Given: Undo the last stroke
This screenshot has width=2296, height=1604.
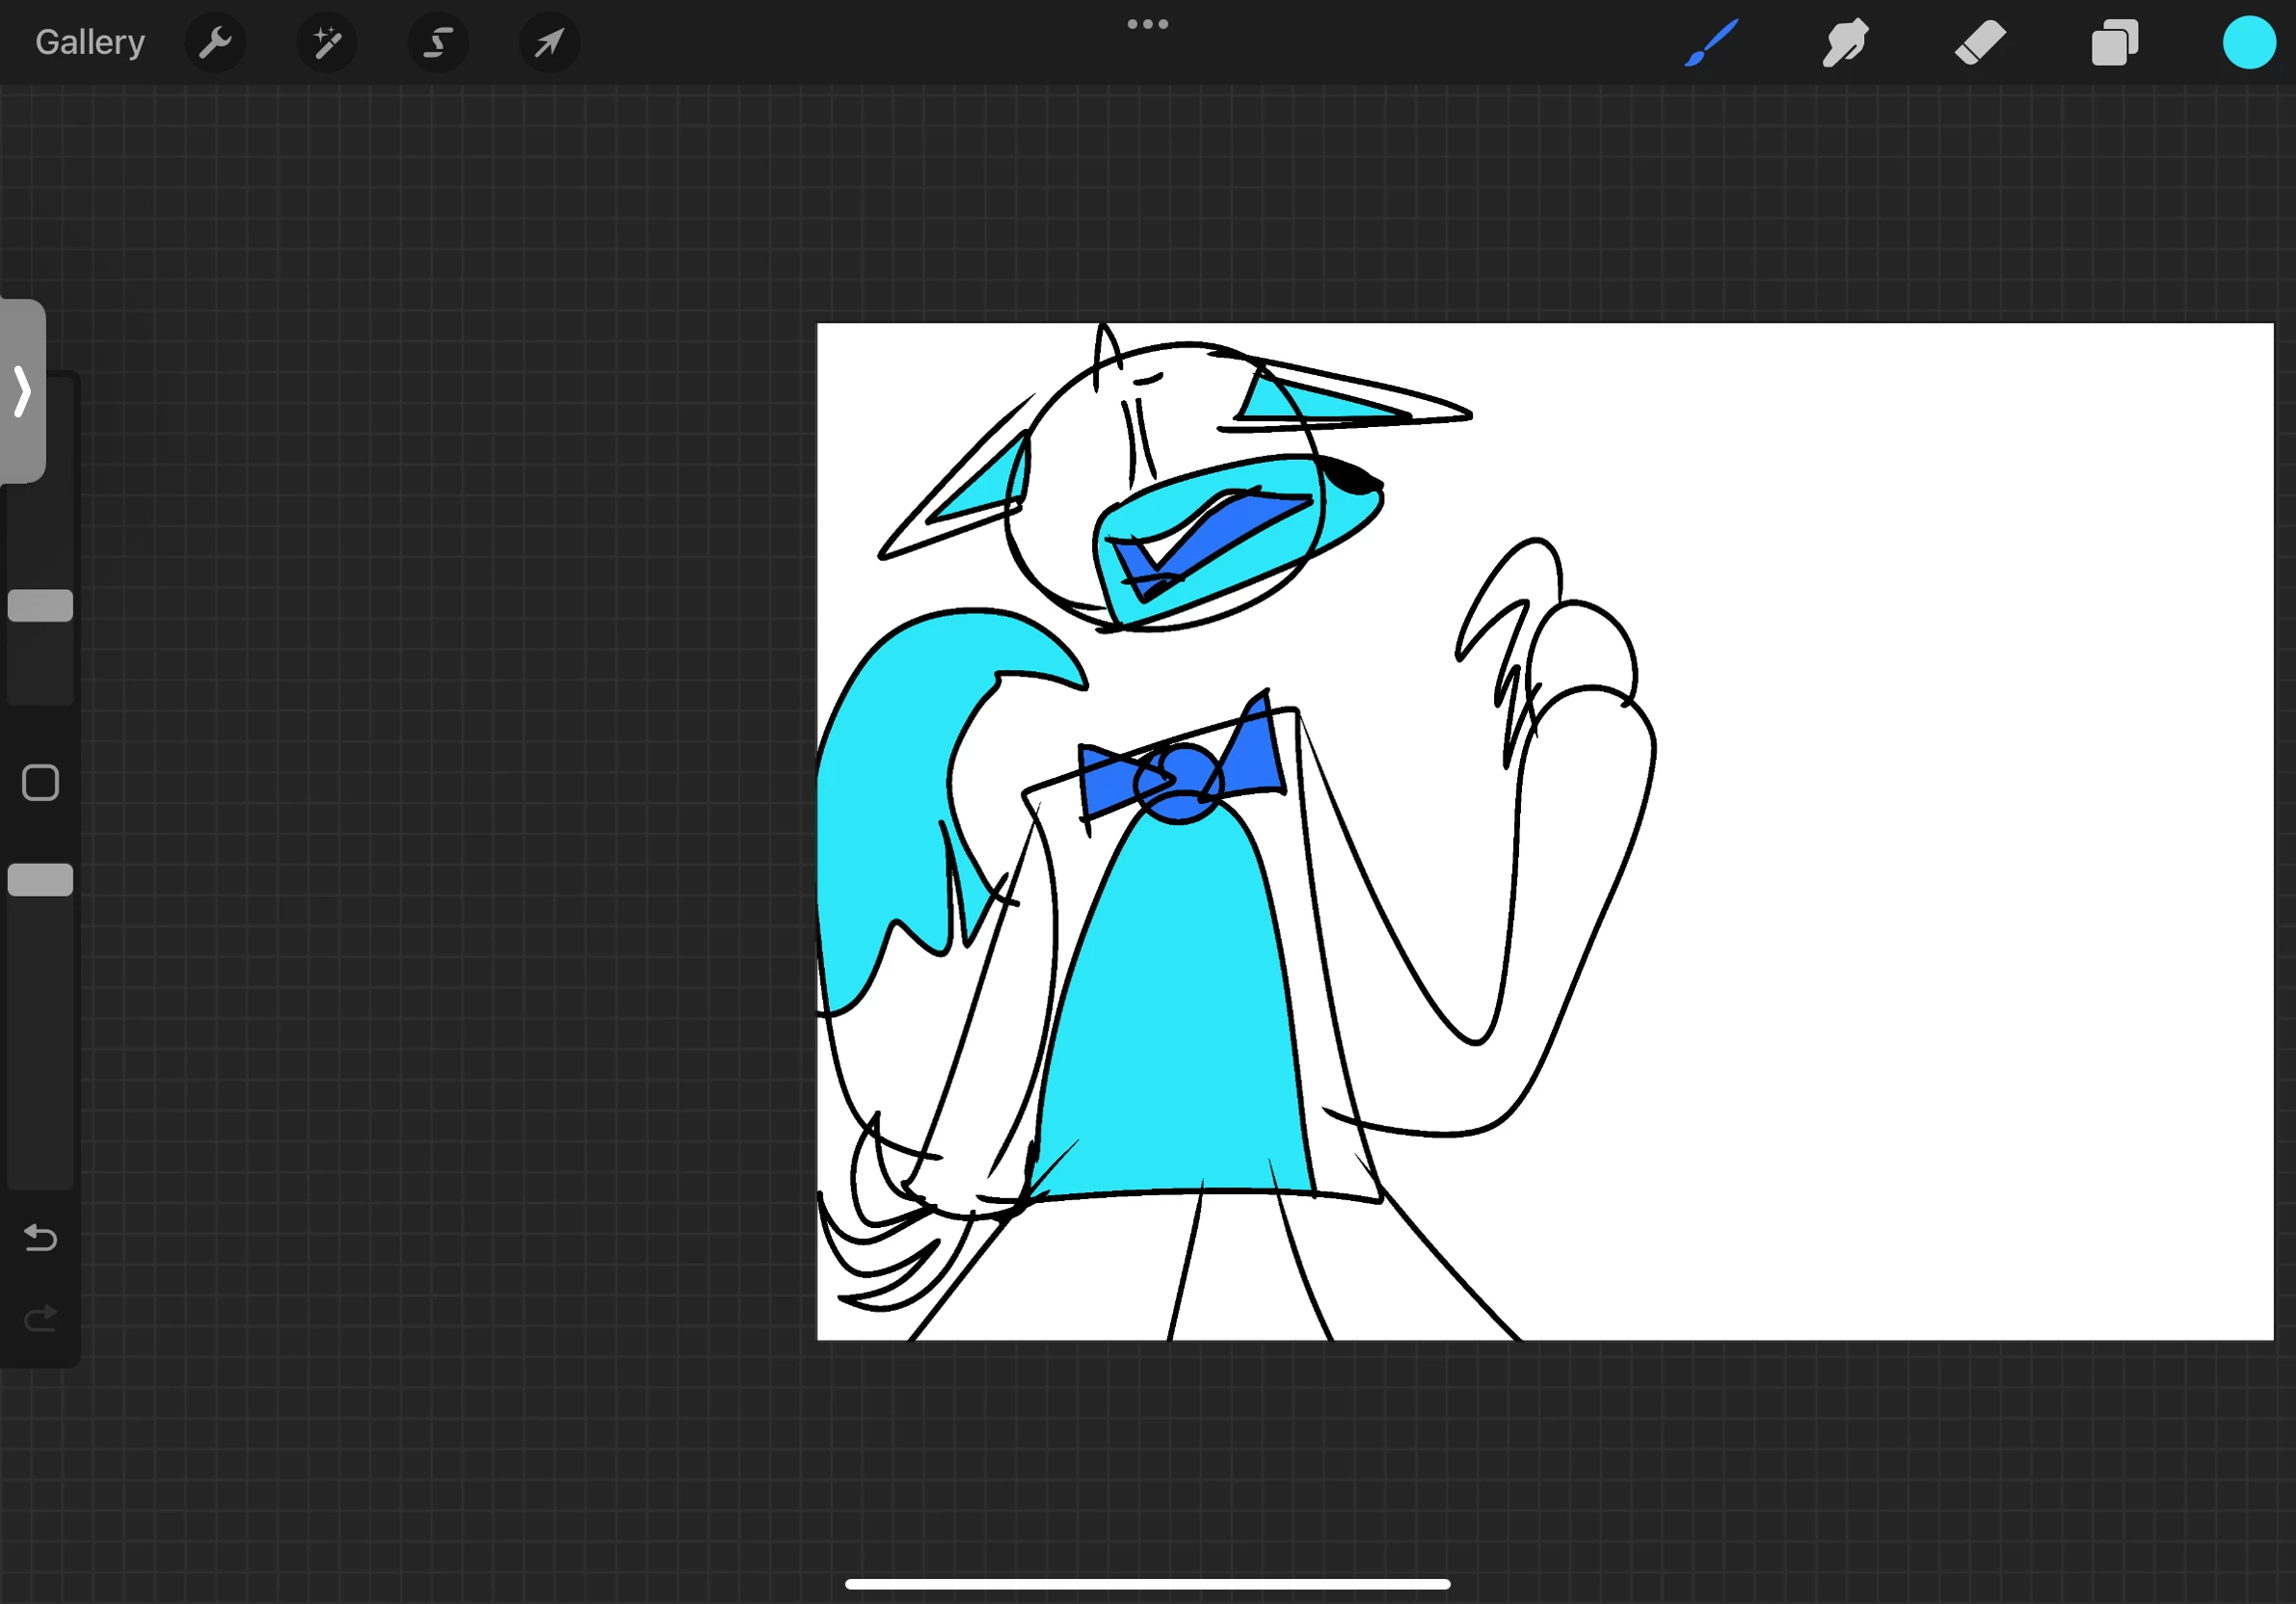Looking at the screenshot, I should pyautogui.click(x=40, y=1238).
